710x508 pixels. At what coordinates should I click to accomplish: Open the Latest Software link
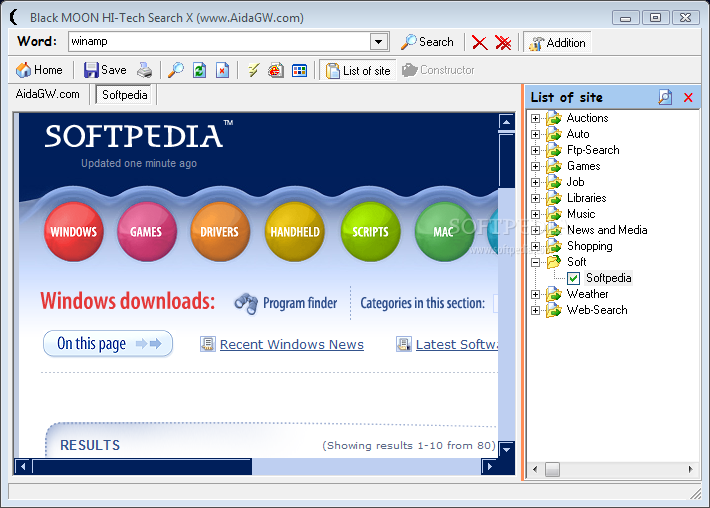click(456, 345)
